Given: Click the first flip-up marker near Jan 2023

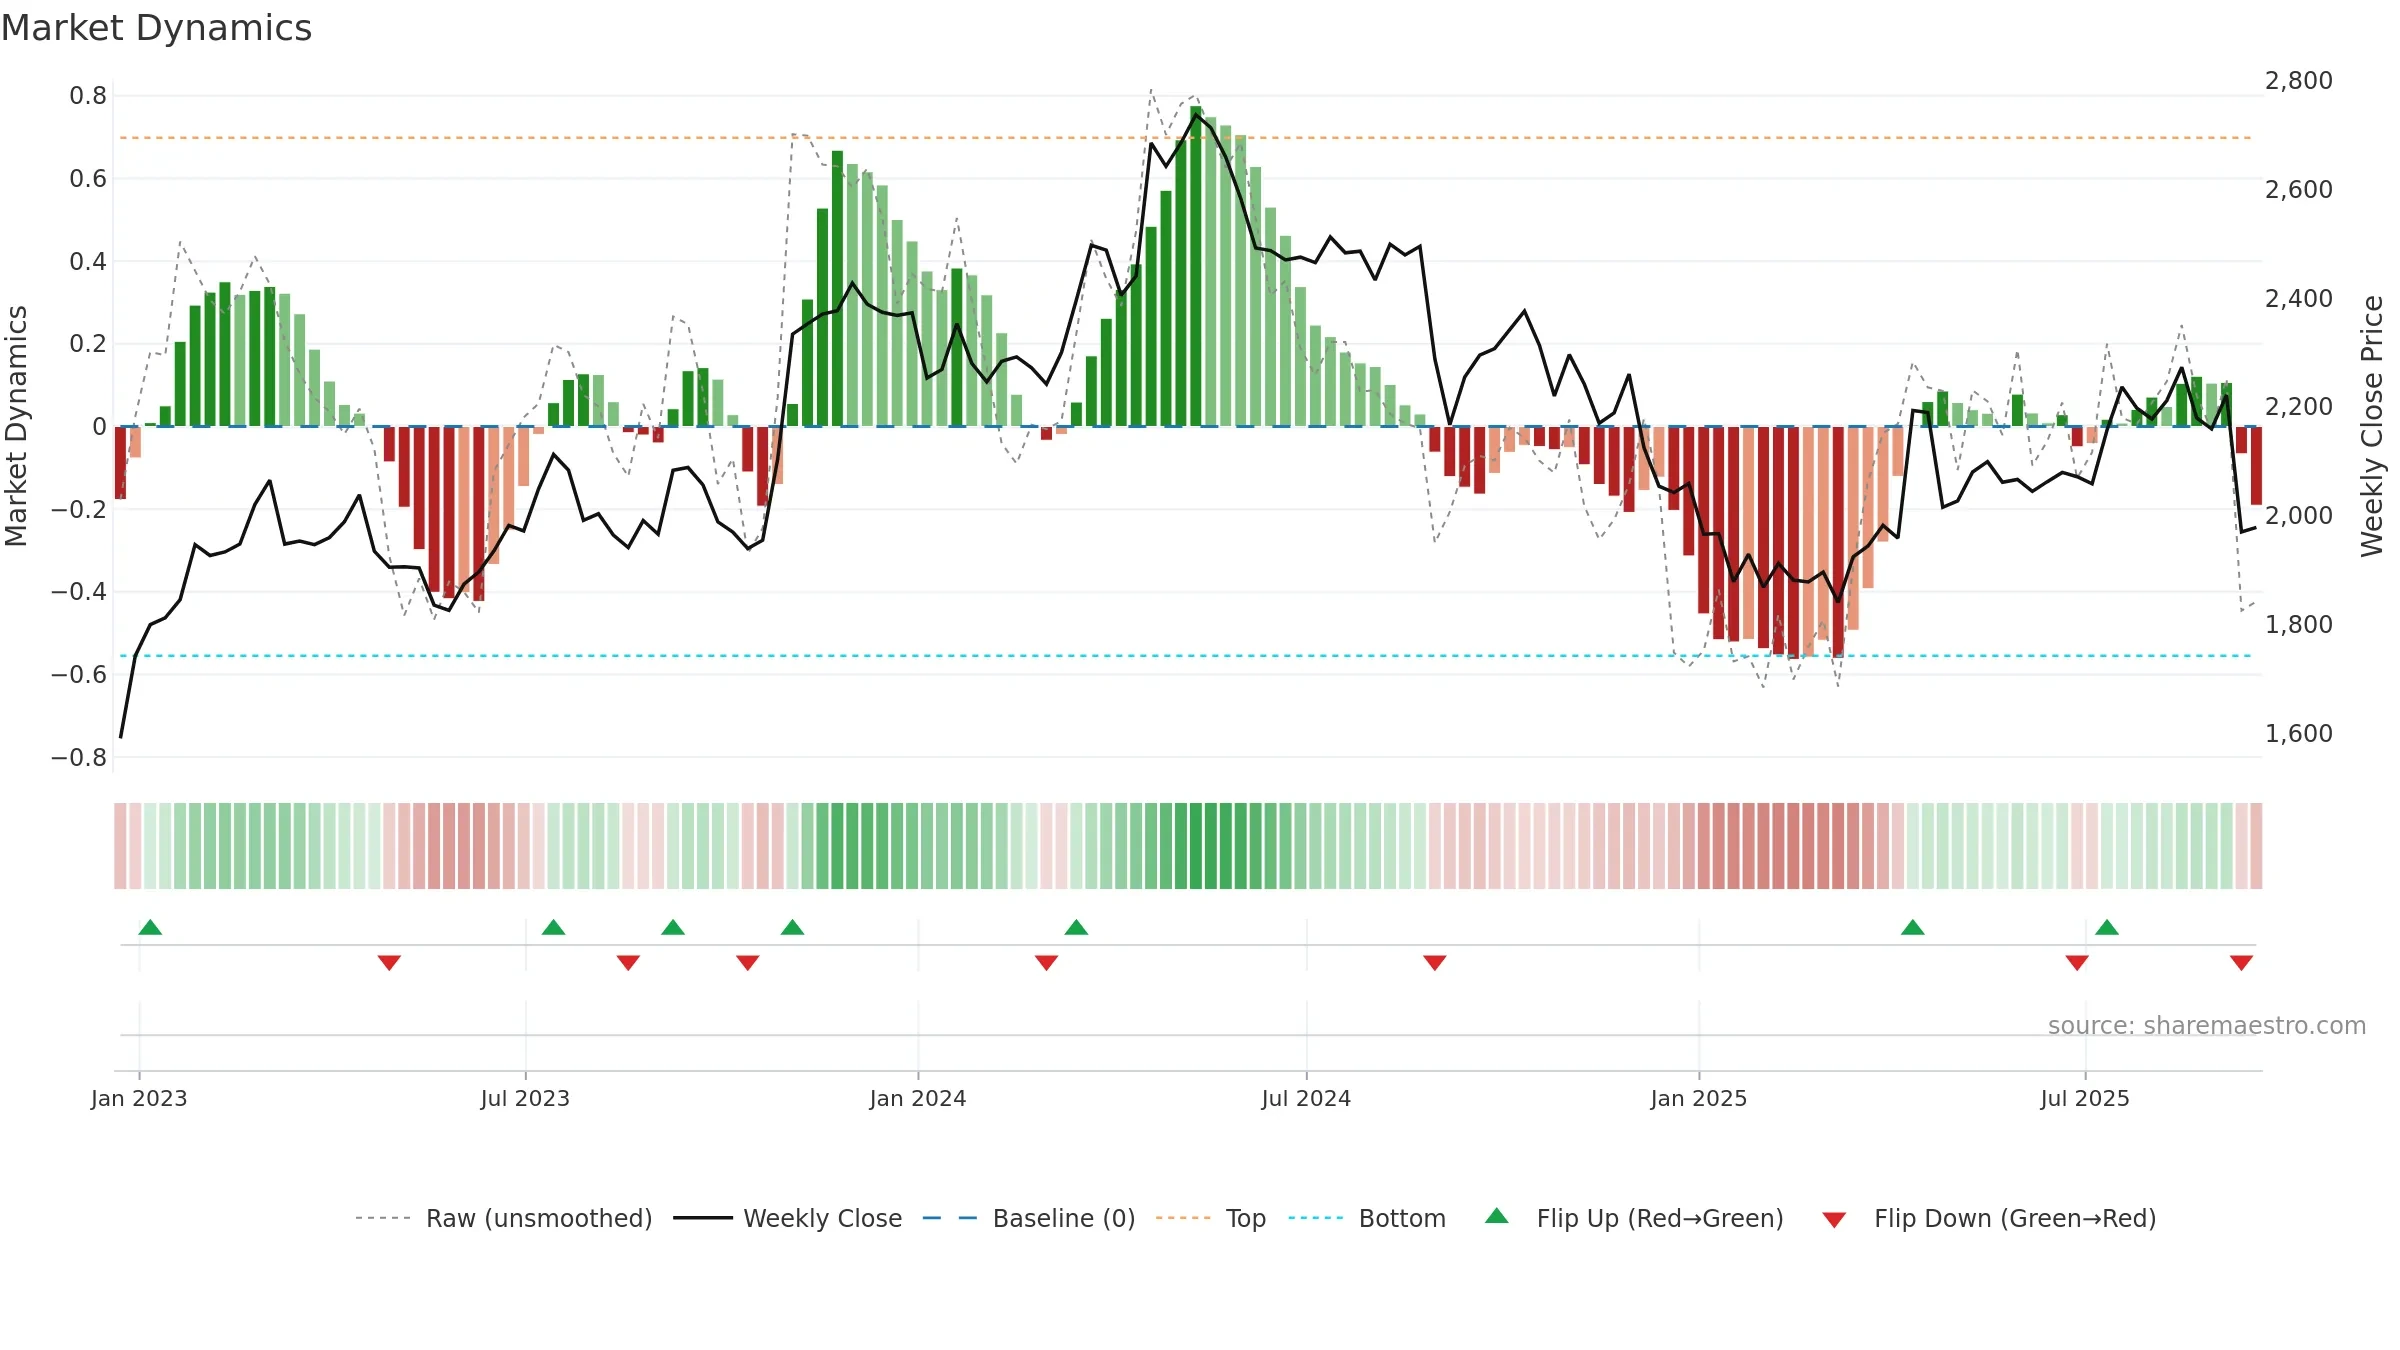Looking at the screenshot, I should [x=150, y=927].
